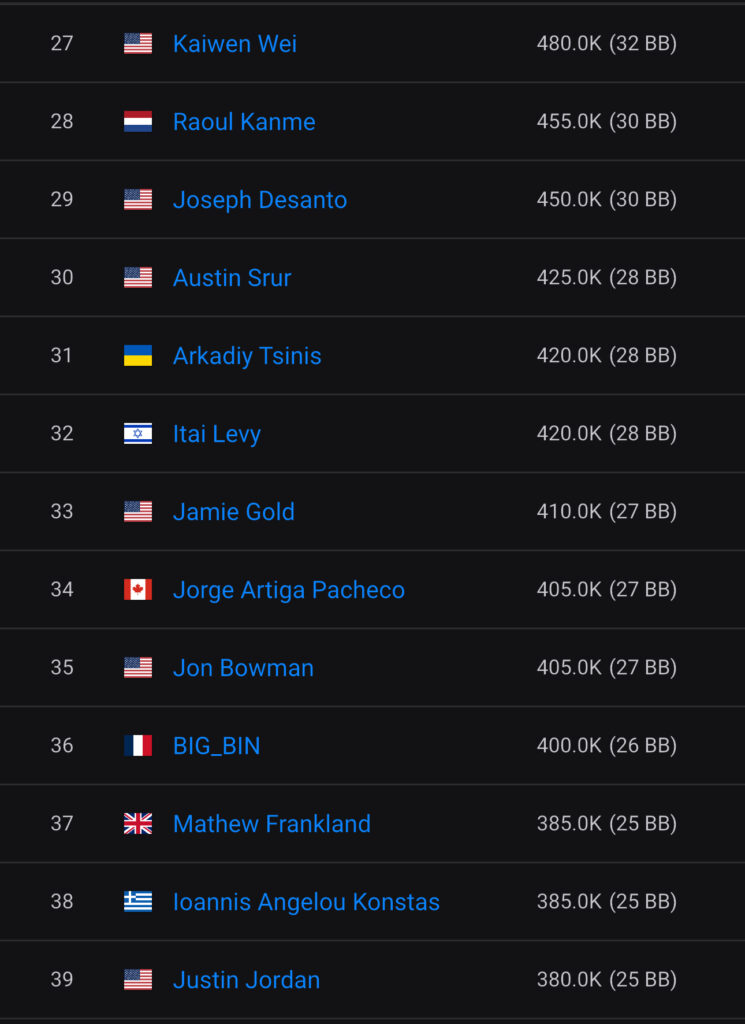The height and width of the screenshot is (1024, 745).
Task: Click the BIG_BIN player name
Action: click(216, 746)
